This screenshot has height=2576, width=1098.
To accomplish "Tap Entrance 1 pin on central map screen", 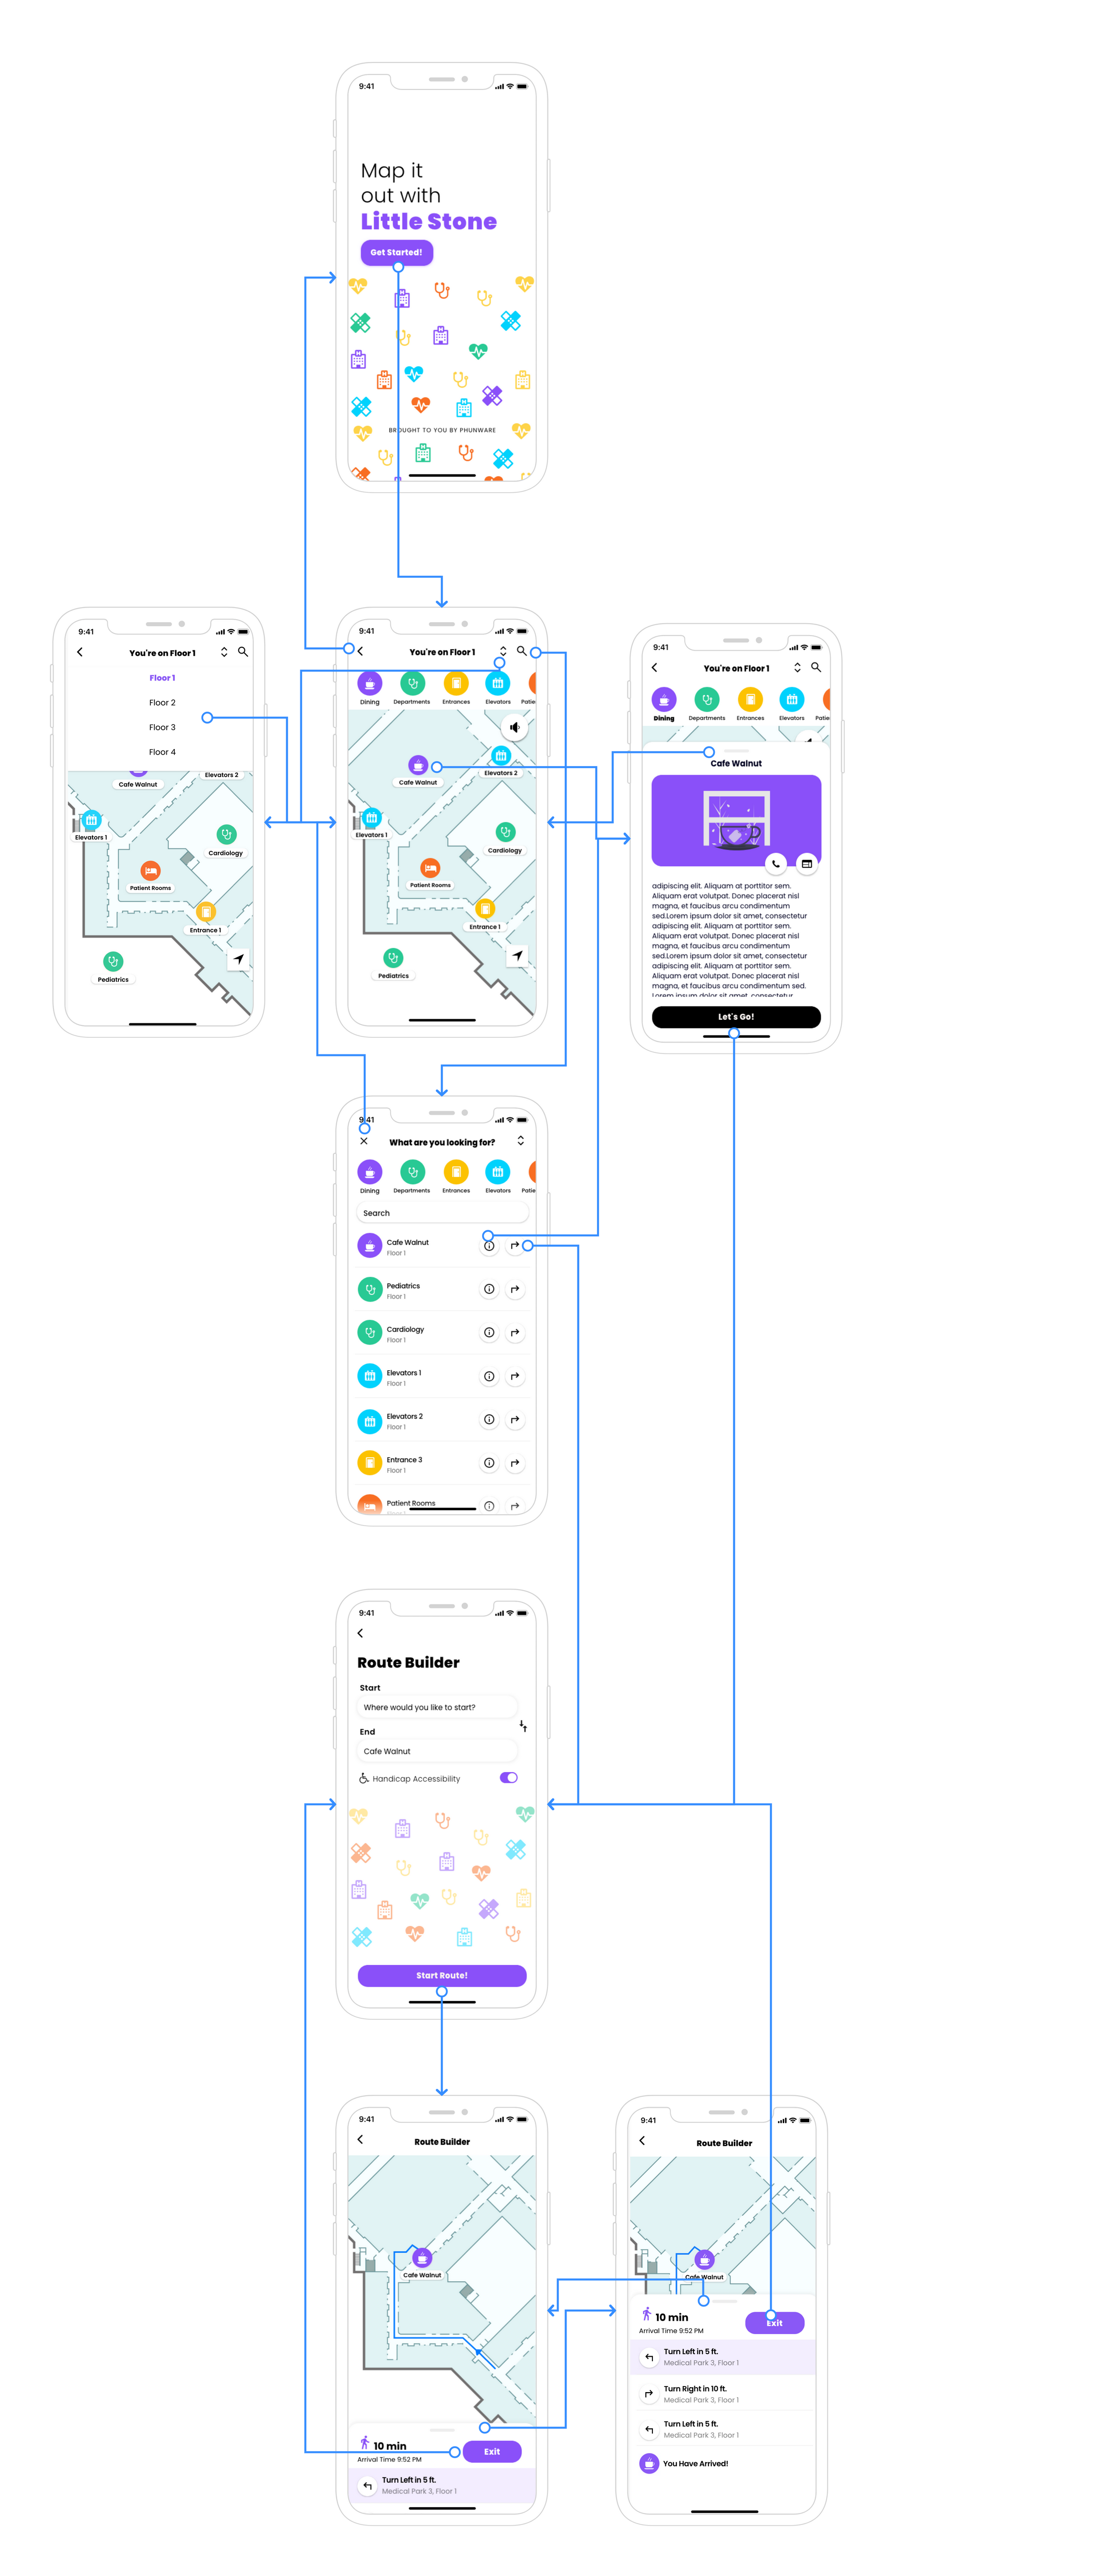I will point(486,909).
